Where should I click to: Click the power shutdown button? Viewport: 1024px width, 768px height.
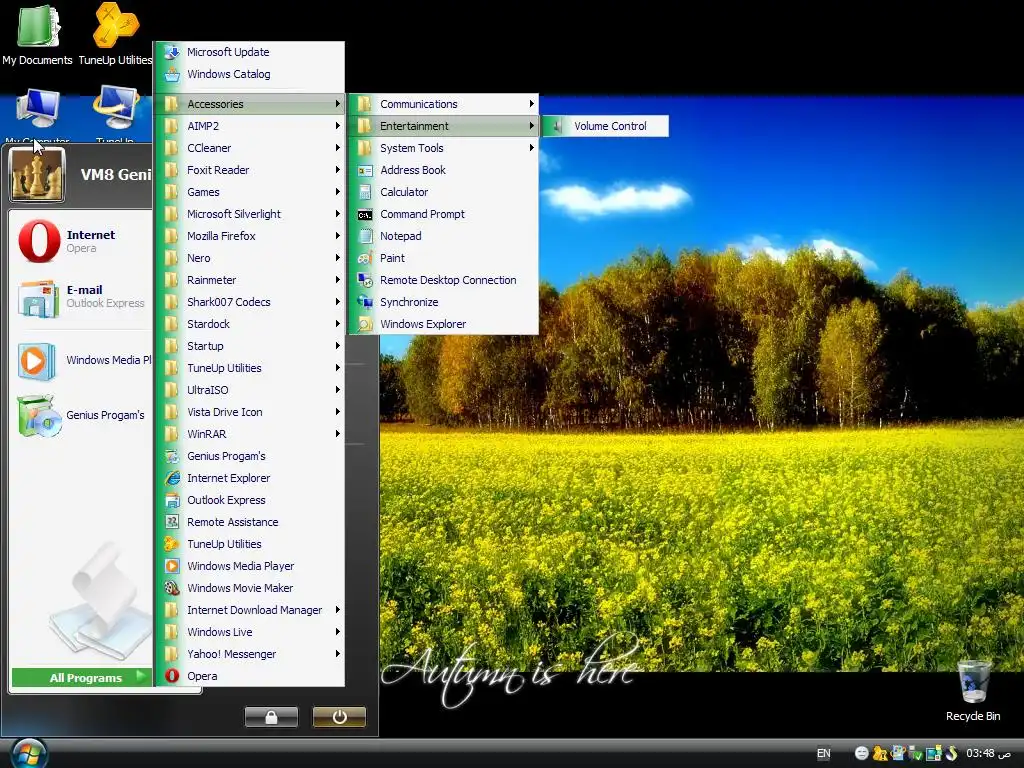[x=339, y=717]
